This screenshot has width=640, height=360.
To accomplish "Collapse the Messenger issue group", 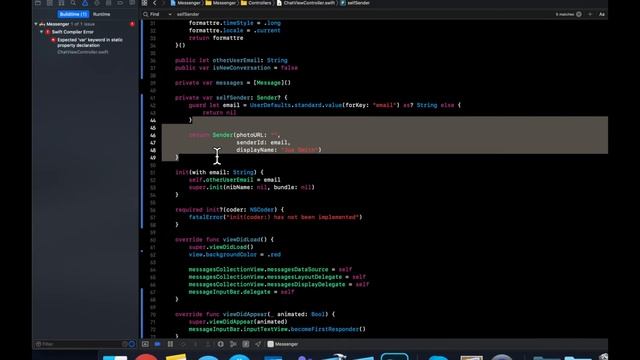I will tap(36, 24).
